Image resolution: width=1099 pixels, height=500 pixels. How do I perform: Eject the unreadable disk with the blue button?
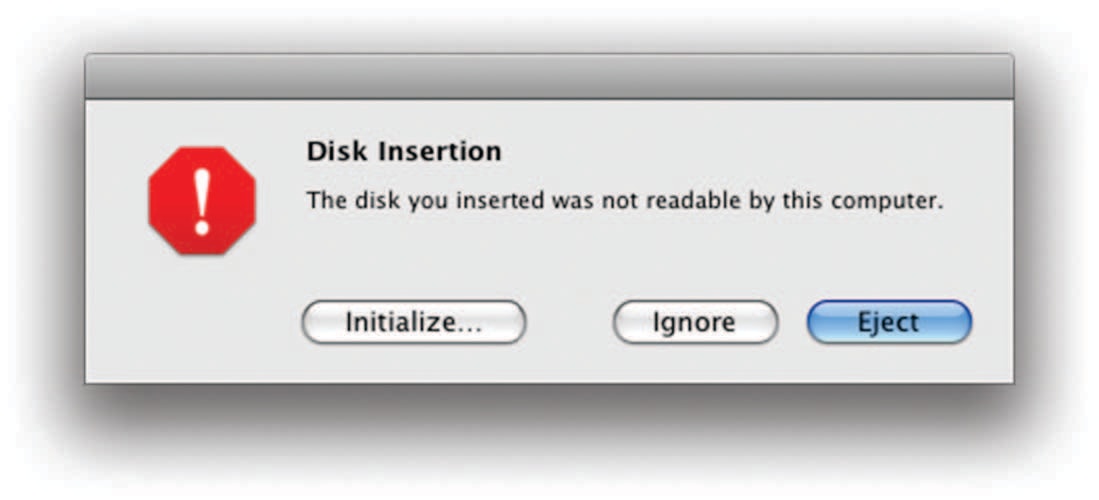click(888, 323)
